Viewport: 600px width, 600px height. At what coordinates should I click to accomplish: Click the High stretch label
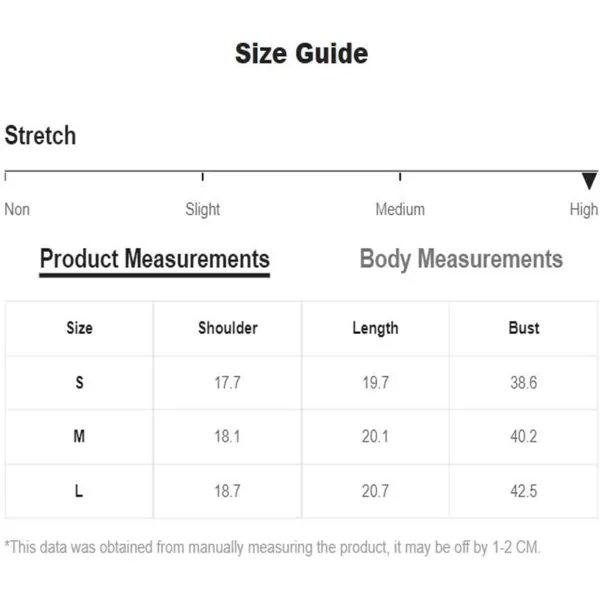tap(583, 210)
